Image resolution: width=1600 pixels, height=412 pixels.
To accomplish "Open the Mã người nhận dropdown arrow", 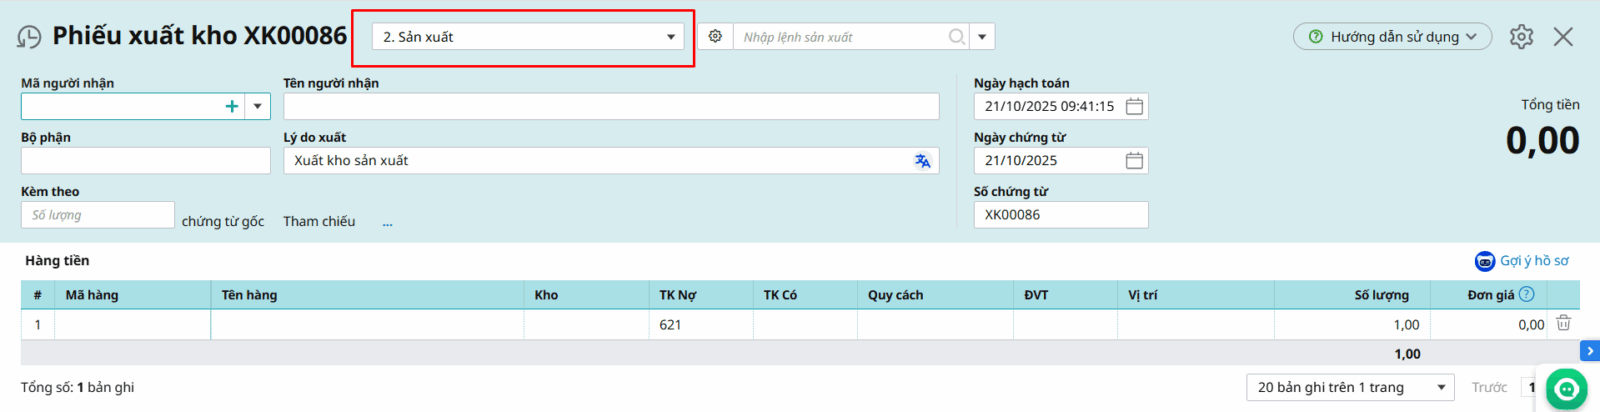I will pos(258,106).
